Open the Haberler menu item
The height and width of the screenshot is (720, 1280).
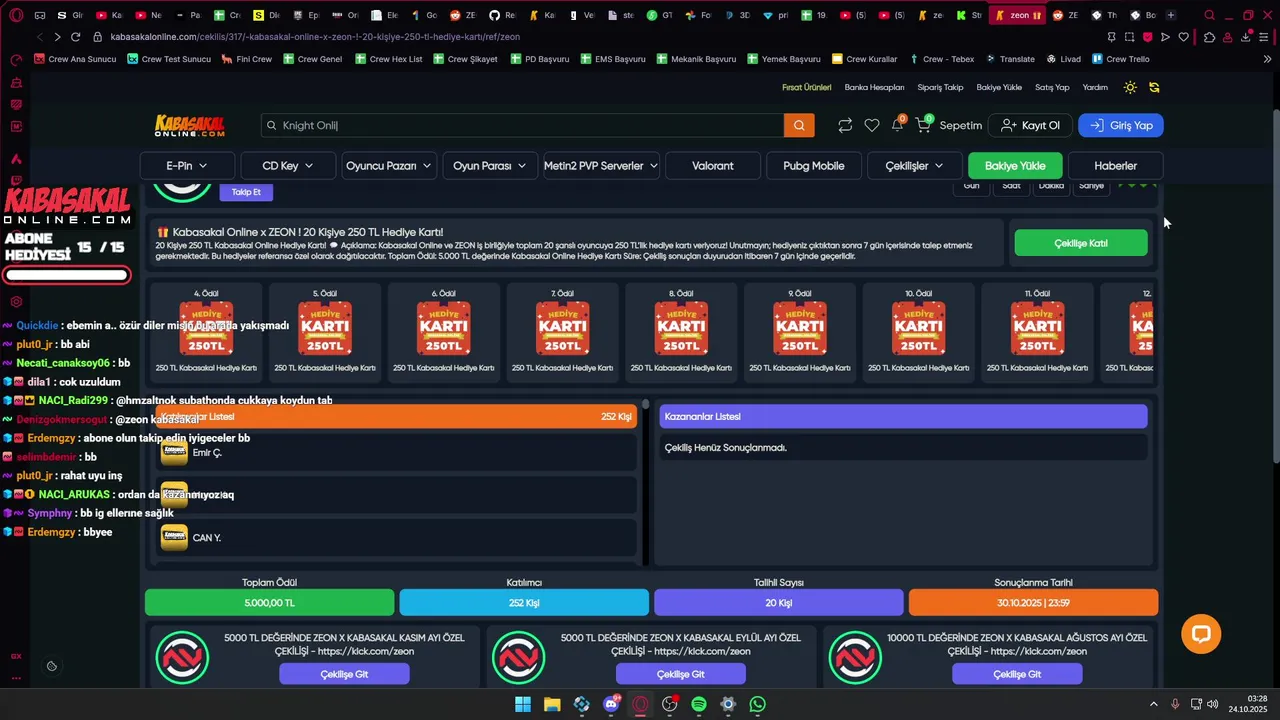[x=1115, y=166]
